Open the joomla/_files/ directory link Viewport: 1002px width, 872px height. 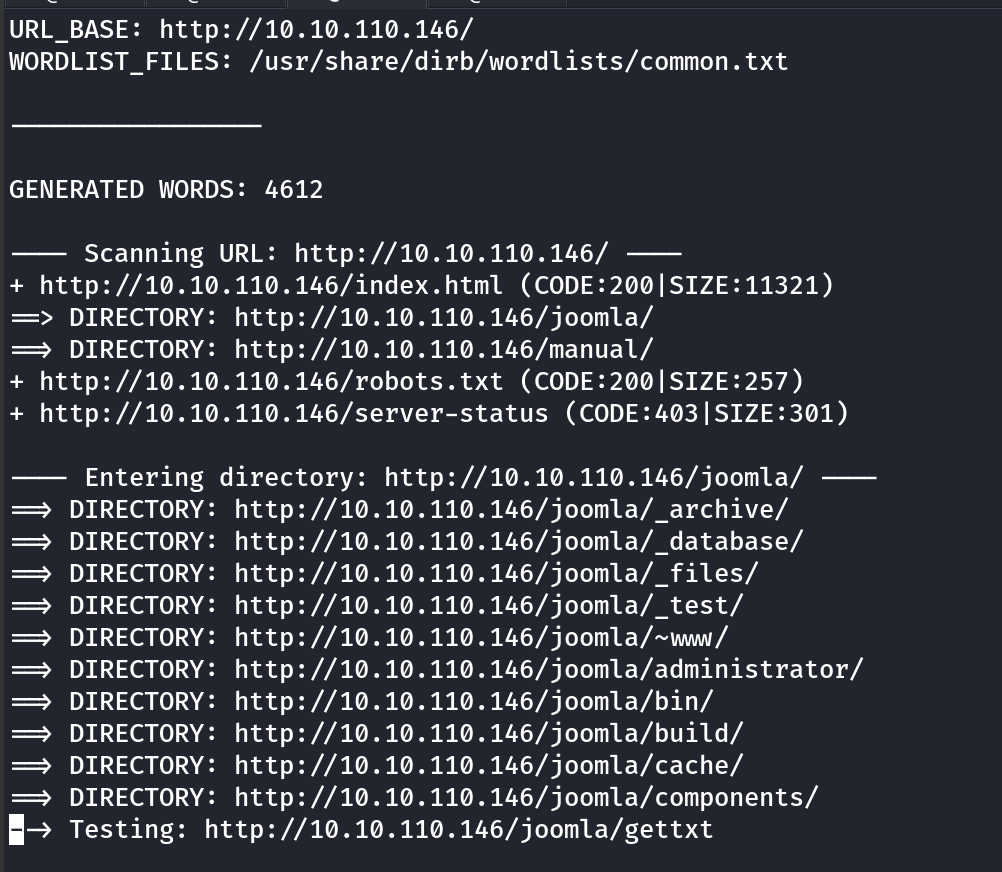tap(496, 573)
